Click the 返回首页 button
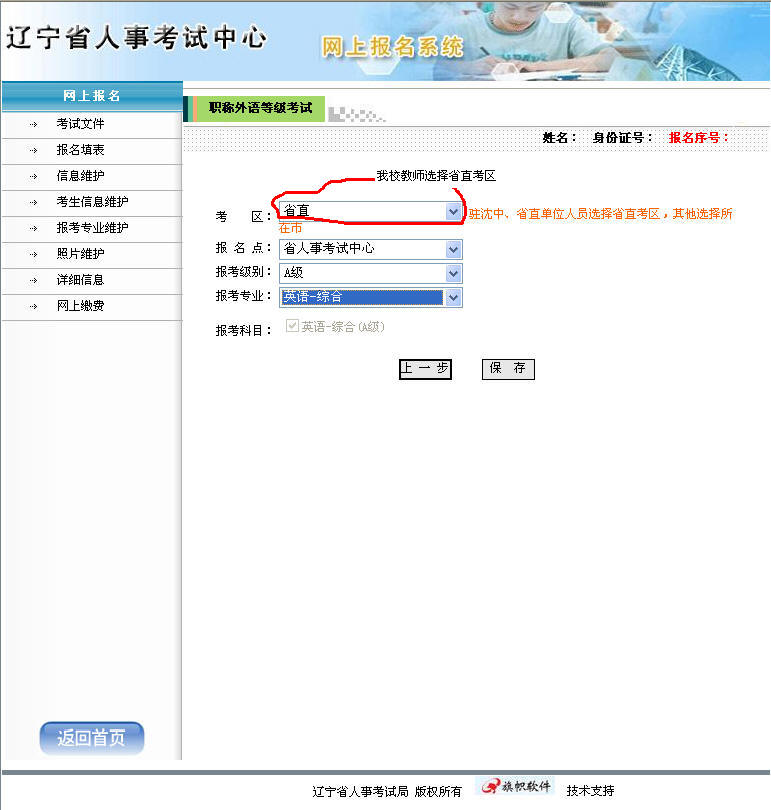771x810 pixels. [92, 739]
